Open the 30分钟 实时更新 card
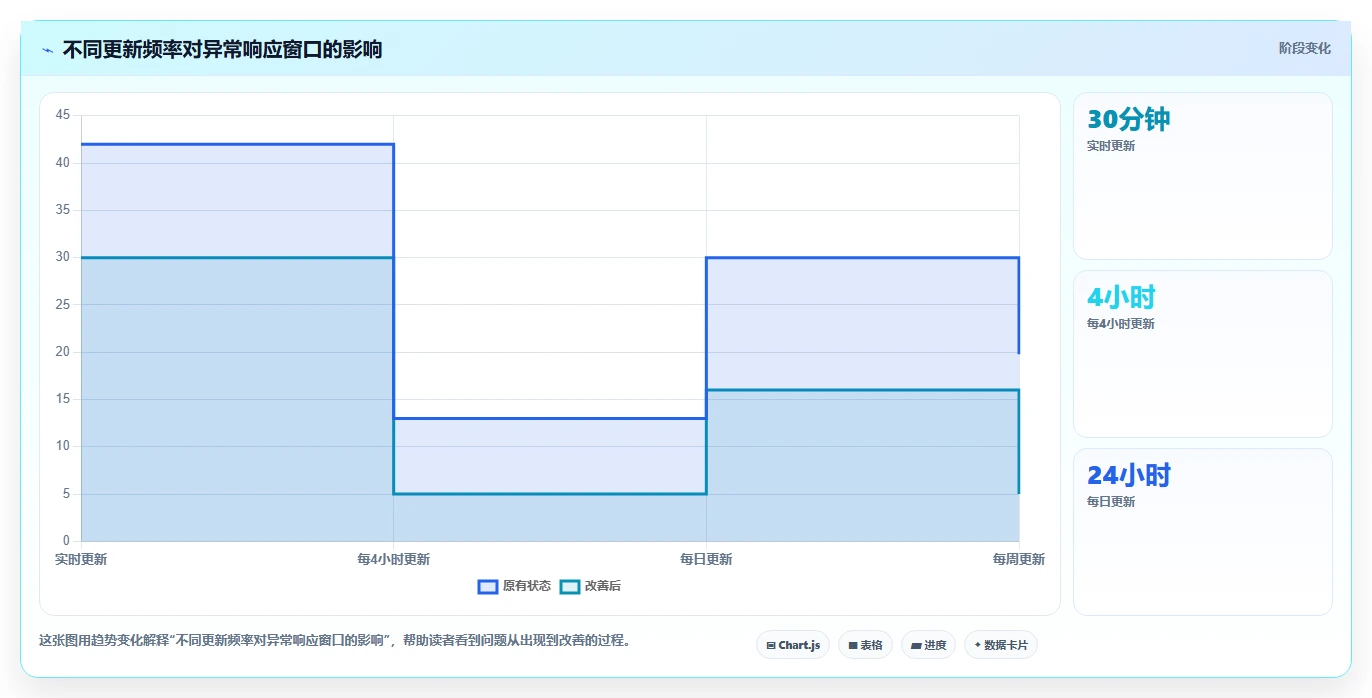Screen dimensions: 1372x698 point(1203,176)
